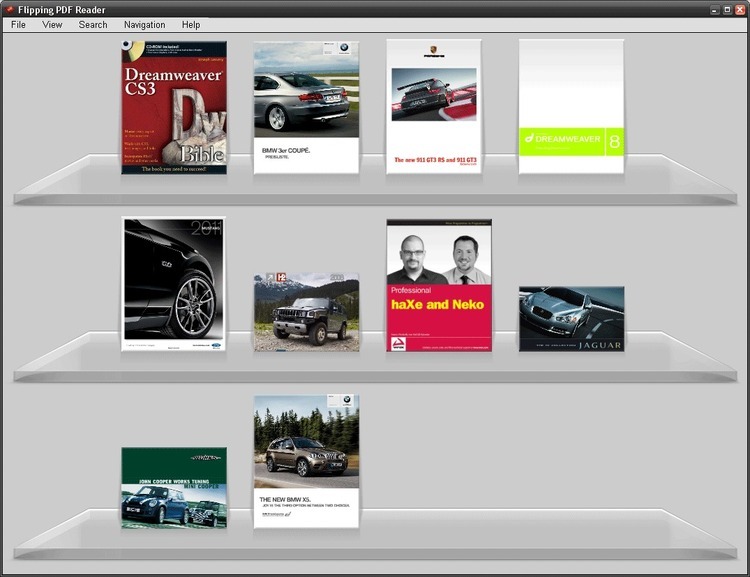Close the Flipping PDF Reader window

click(739, 10)
